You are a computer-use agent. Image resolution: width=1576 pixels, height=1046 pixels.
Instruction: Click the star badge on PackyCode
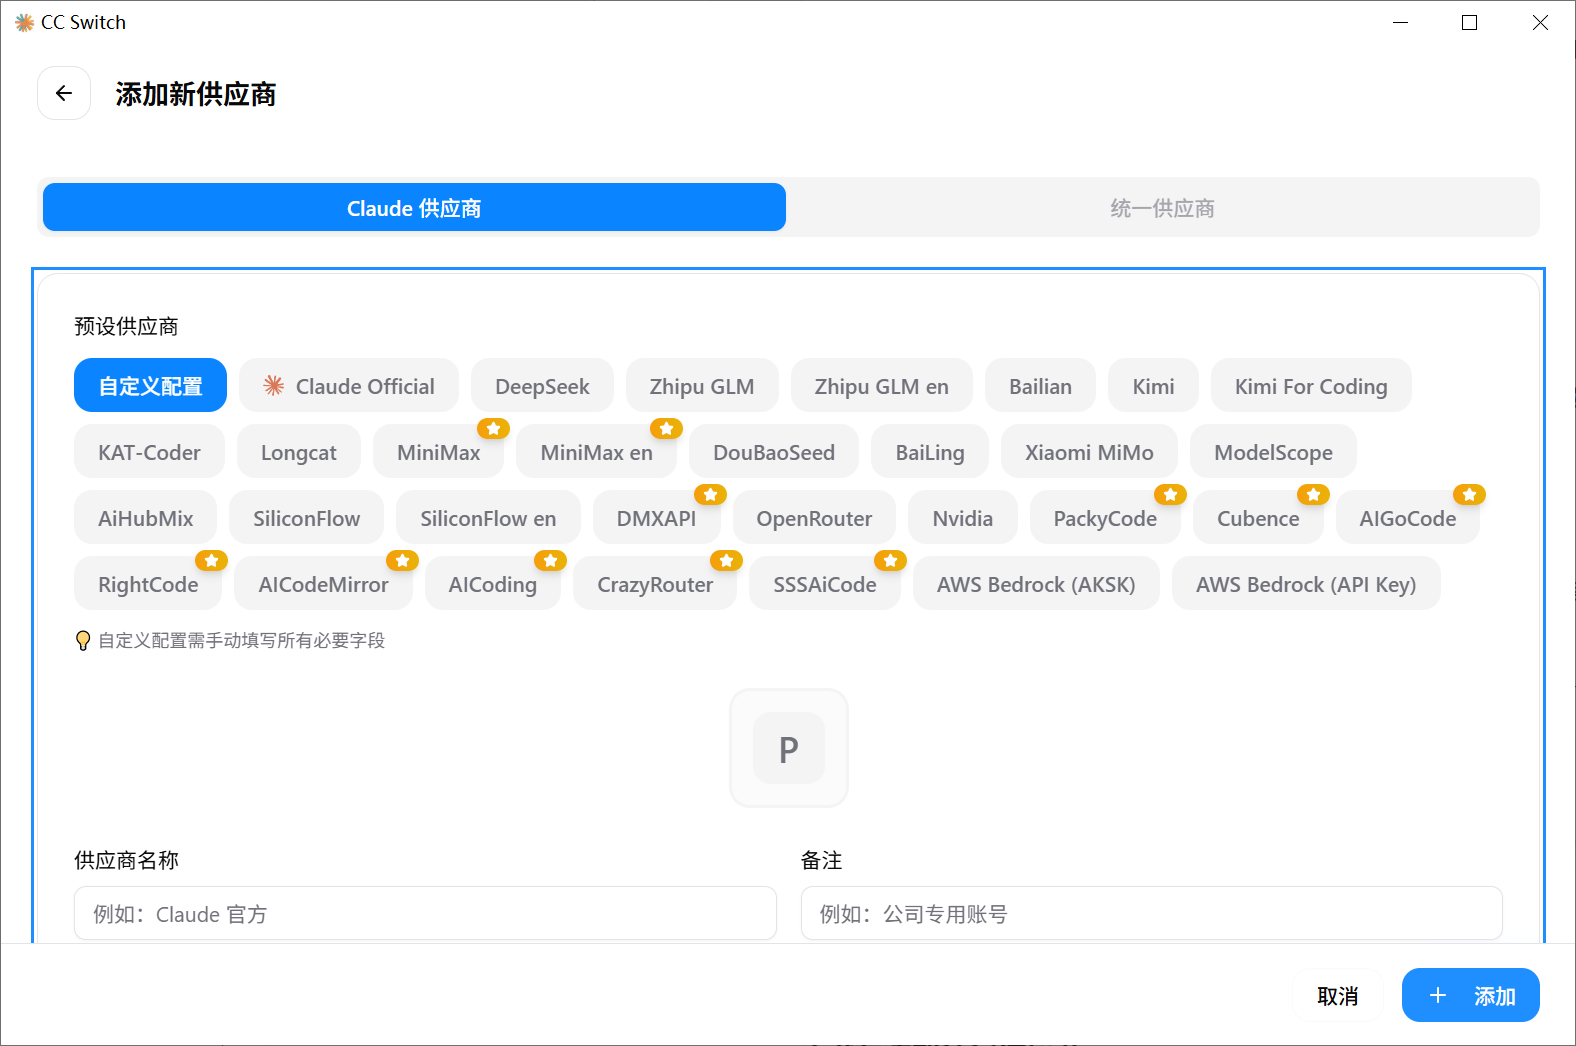click(1170, 495)
